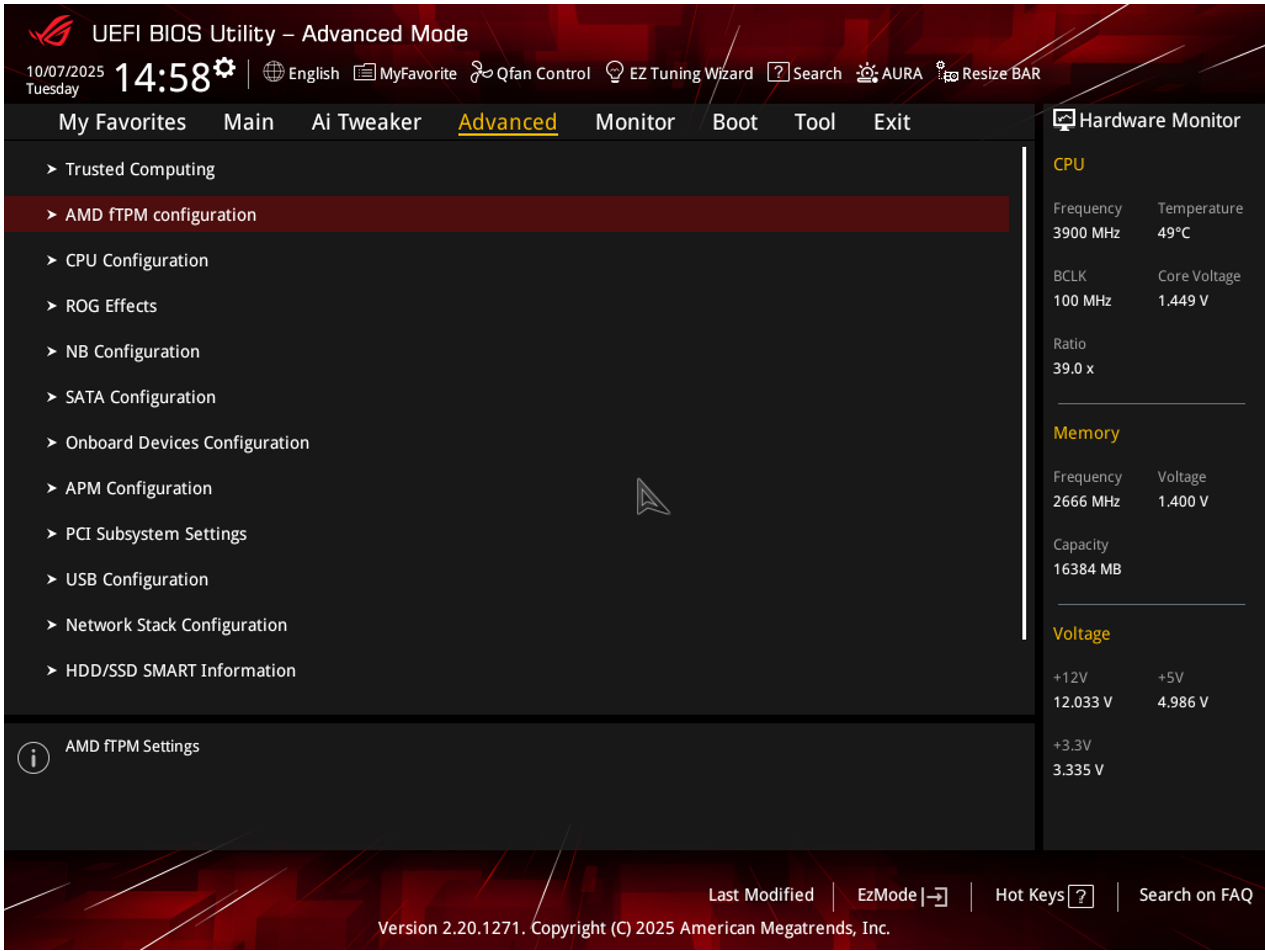
Task: Switch to the Ai Tweaker tab
Action: [x=366, y=122]
